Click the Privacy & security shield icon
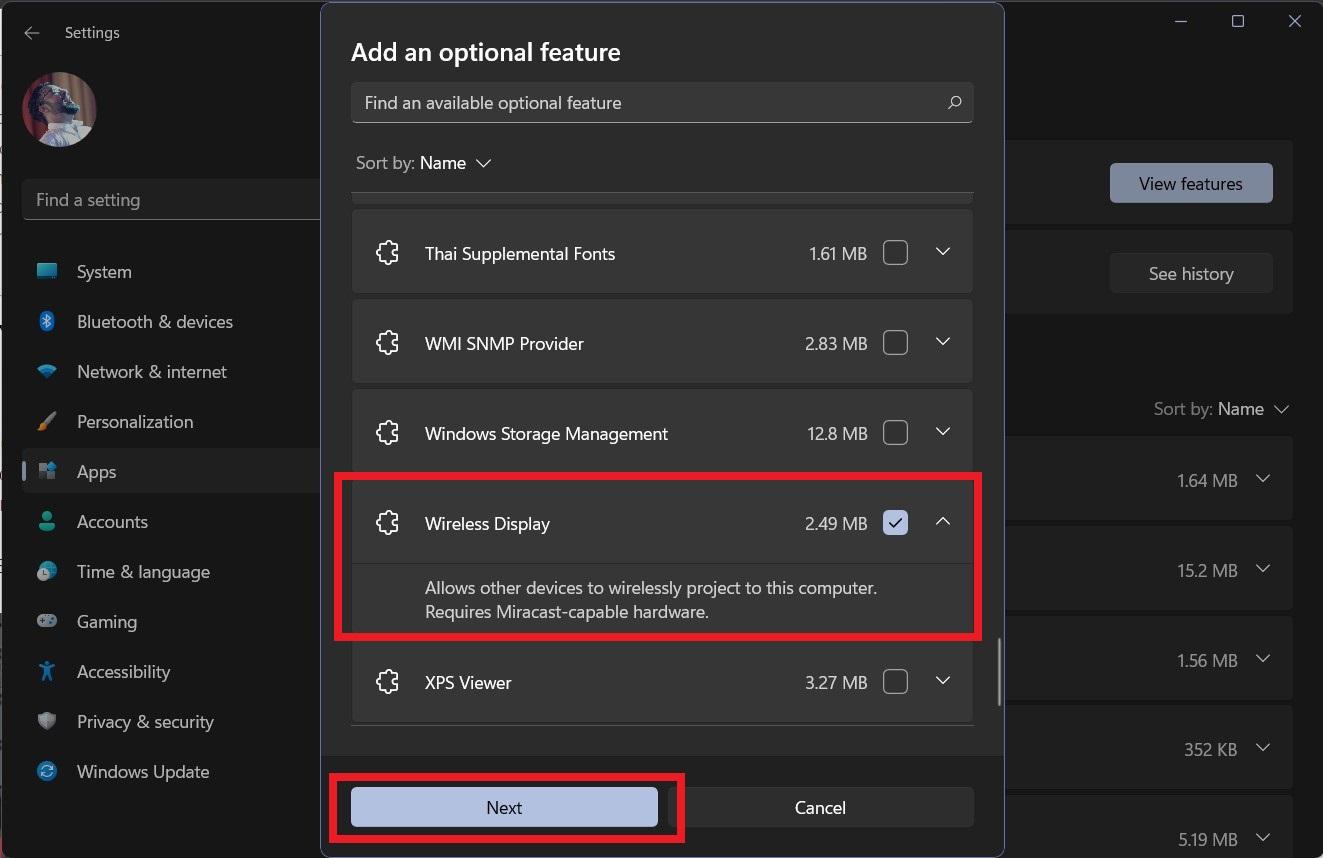Screen dimensions: 1323x858 47,722
